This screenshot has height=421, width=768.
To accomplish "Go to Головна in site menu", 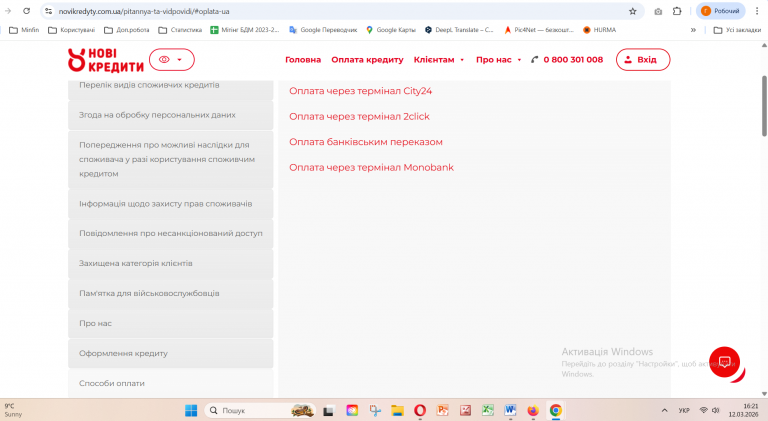I will tap(303, 60).
